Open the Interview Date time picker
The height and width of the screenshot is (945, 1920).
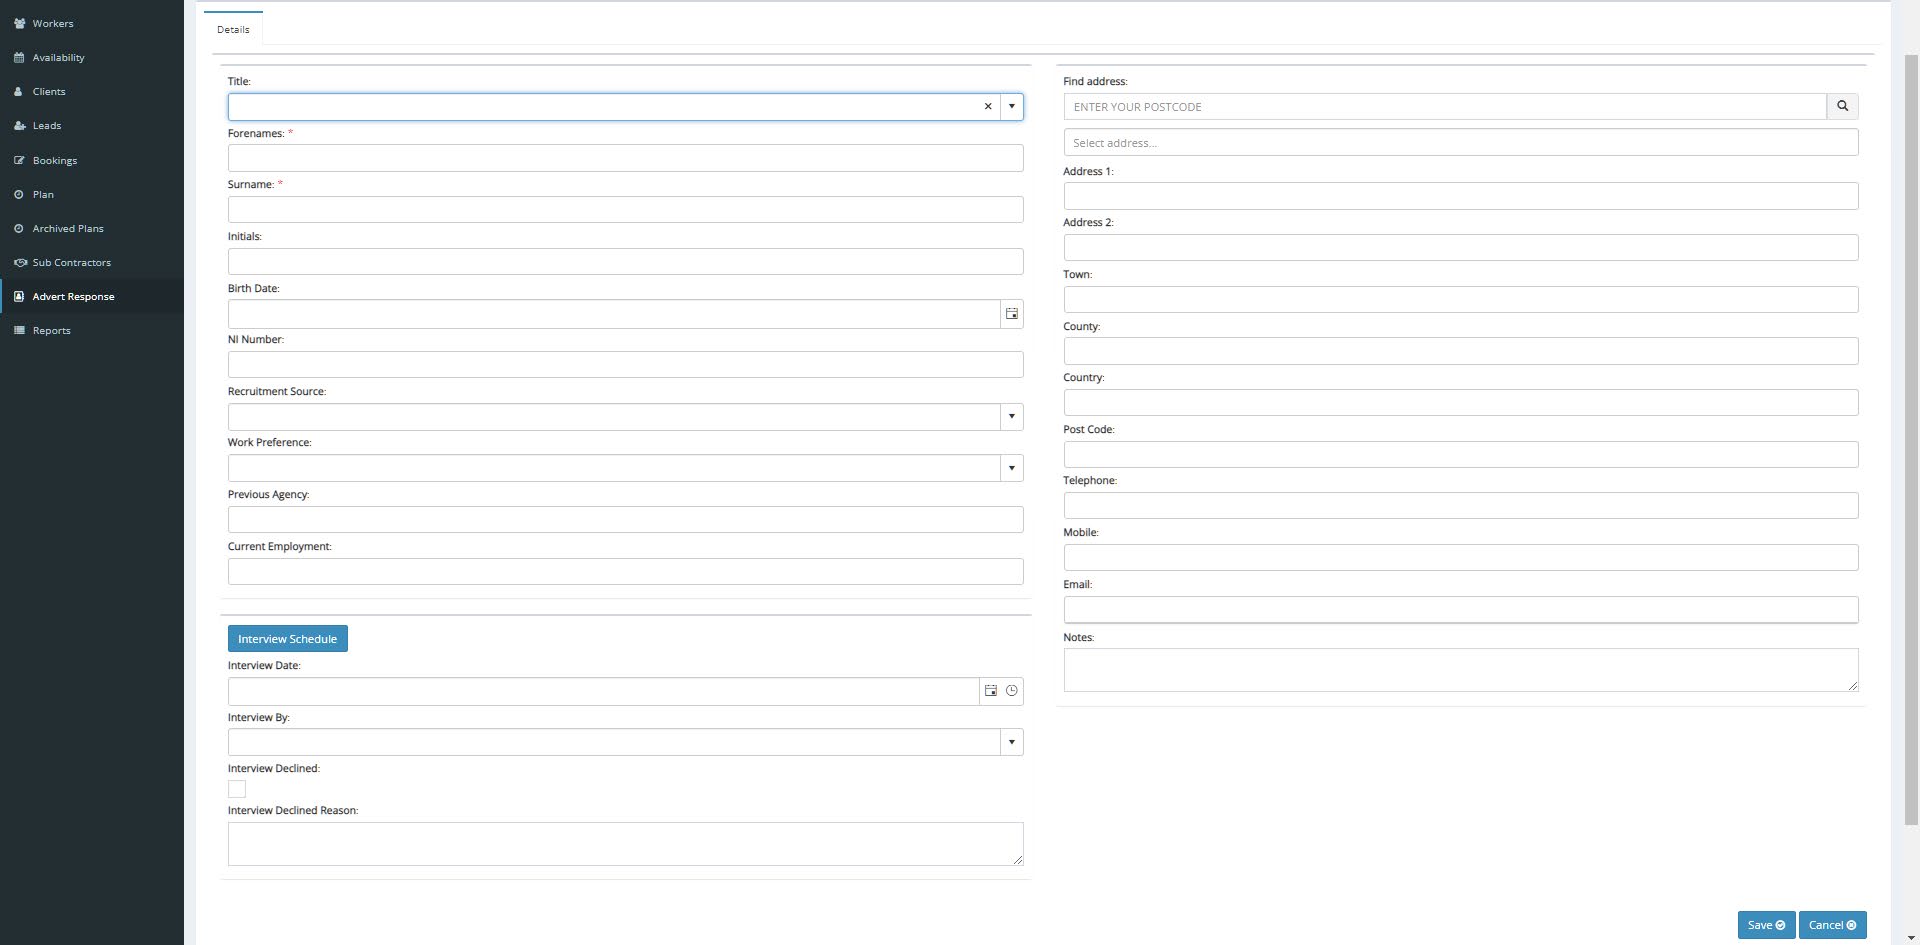pyautogui.click(x=1012, y=691)
